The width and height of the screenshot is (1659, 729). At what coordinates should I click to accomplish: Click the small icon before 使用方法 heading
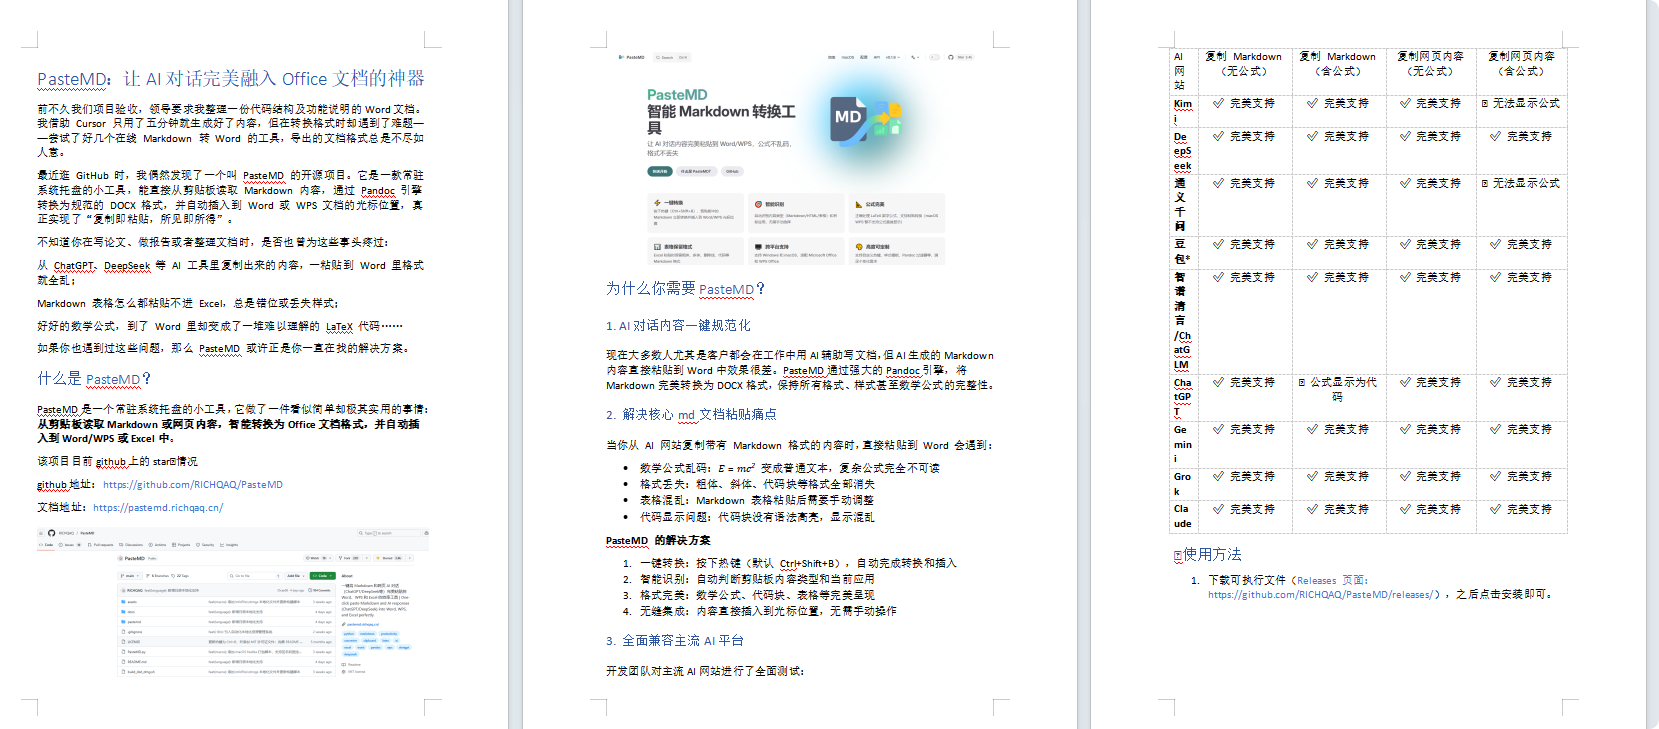[1177, 555]
